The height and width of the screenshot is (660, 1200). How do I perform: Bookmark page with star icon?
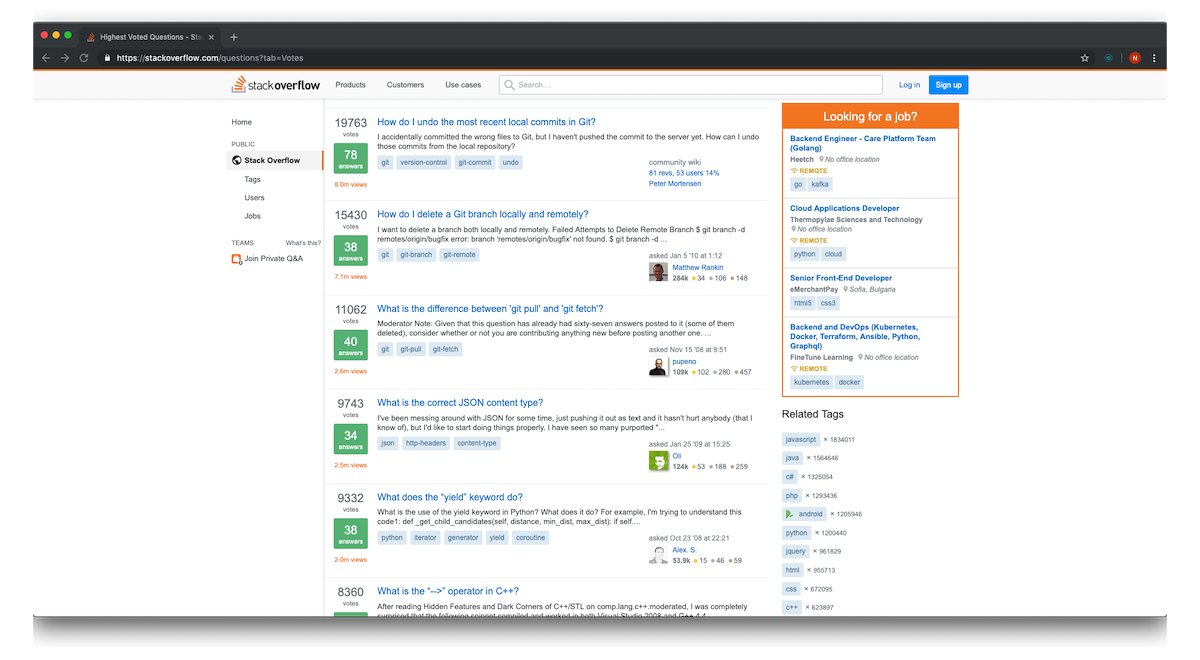tap(1085, 58)
